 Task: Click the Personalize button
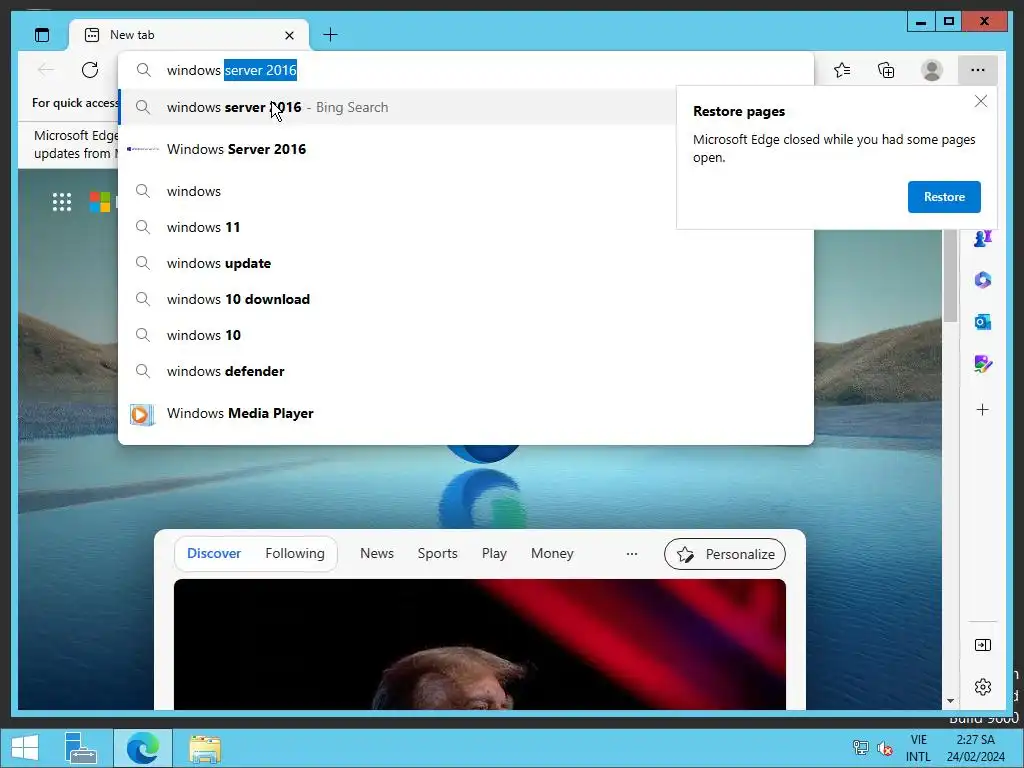pyautogui.click(x=725, y=554)
